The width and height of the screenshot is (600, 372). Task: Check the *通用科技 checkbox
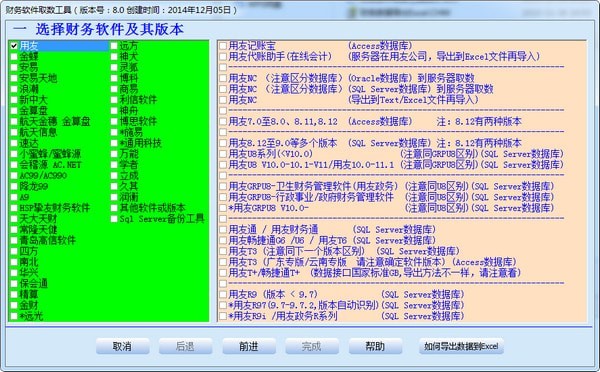(114, 143)
